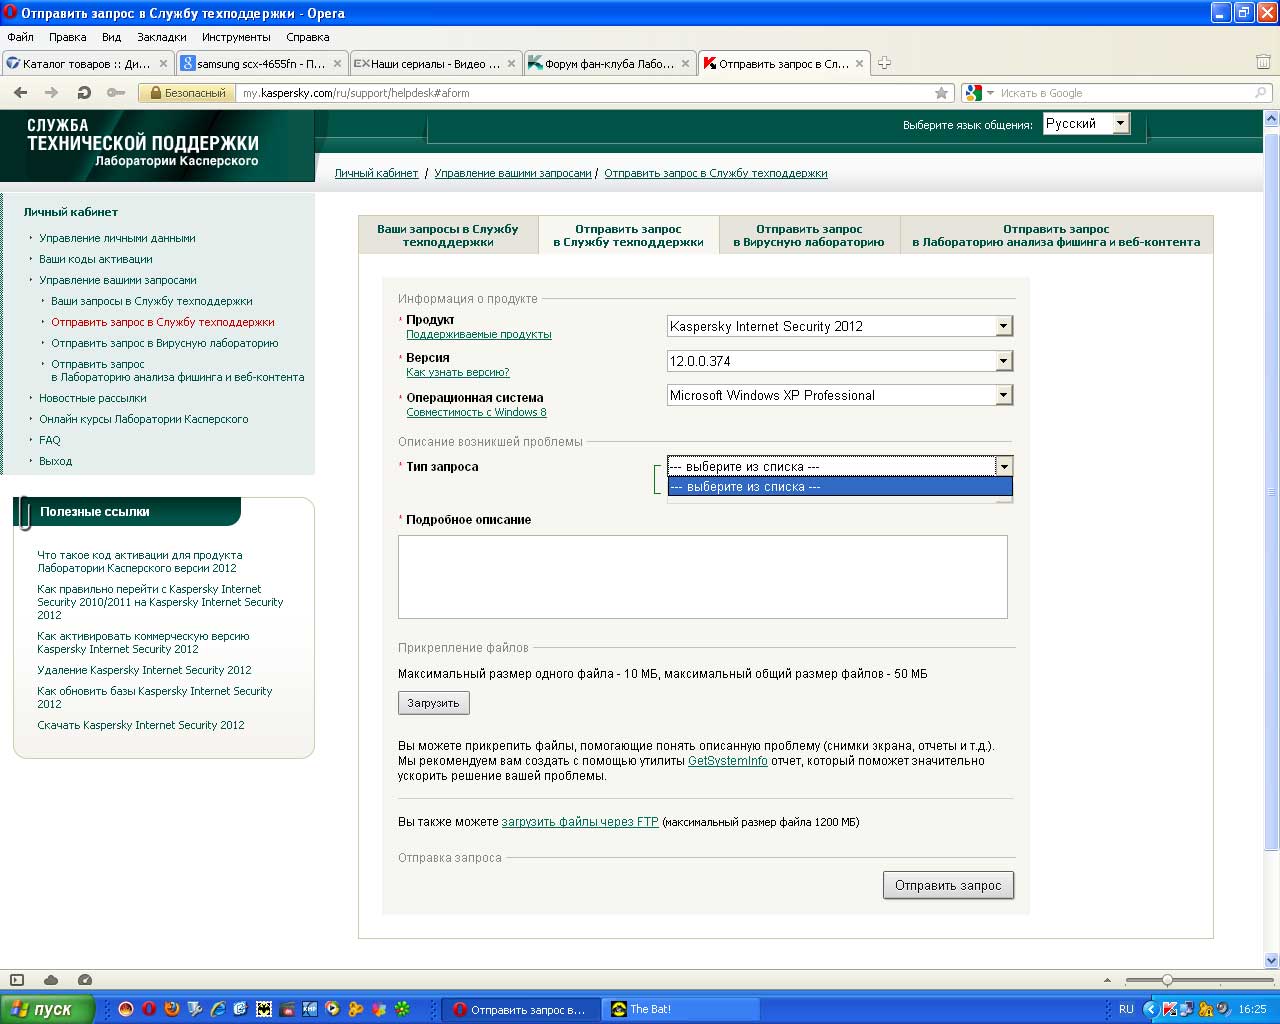Launch Firefox from the quick launch bar
Viewport: 1280px width, 1024px height.
[x=172, y=1009]
